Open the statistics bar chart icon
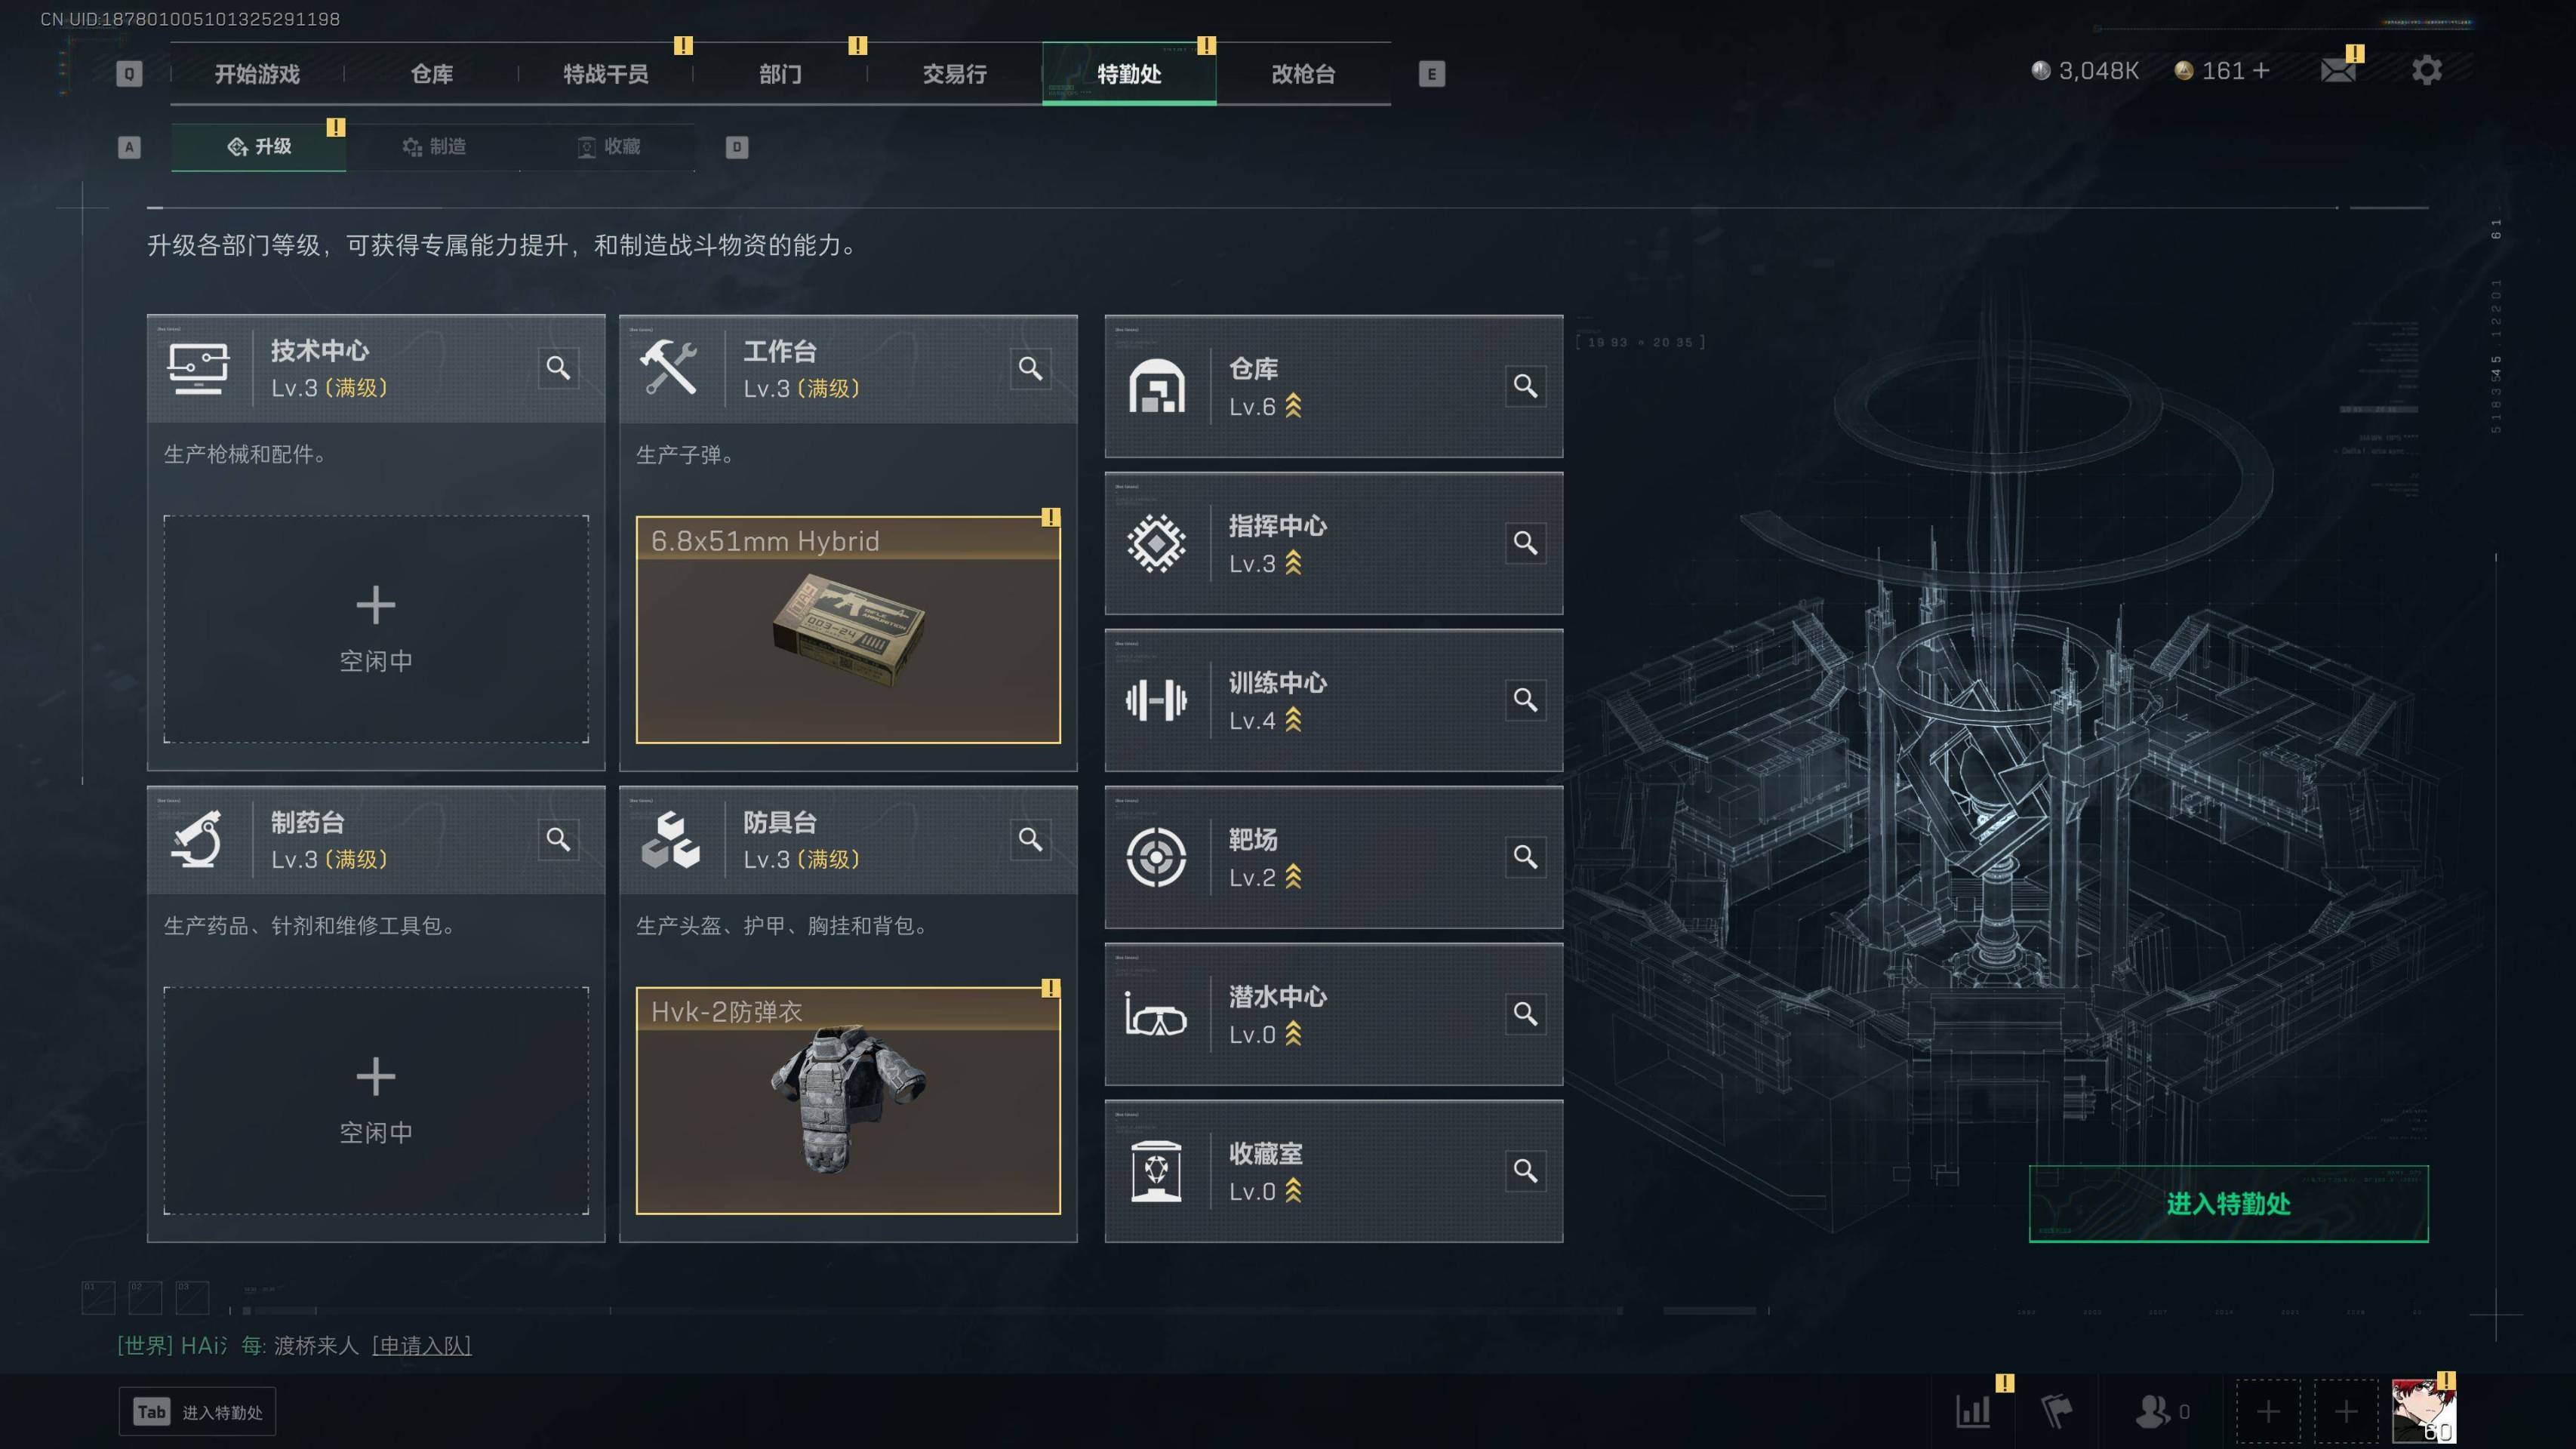 pos(1974,1411)
